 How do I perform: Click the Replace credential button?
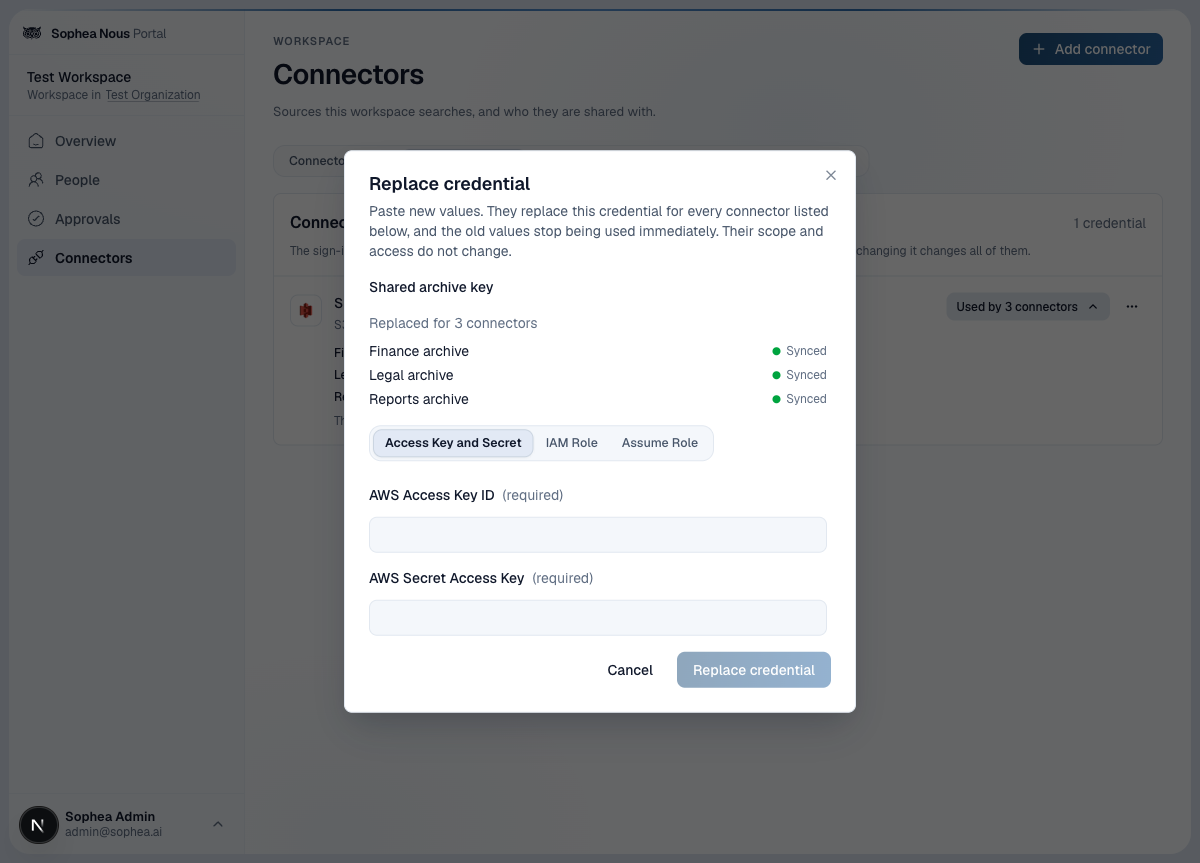754,670
